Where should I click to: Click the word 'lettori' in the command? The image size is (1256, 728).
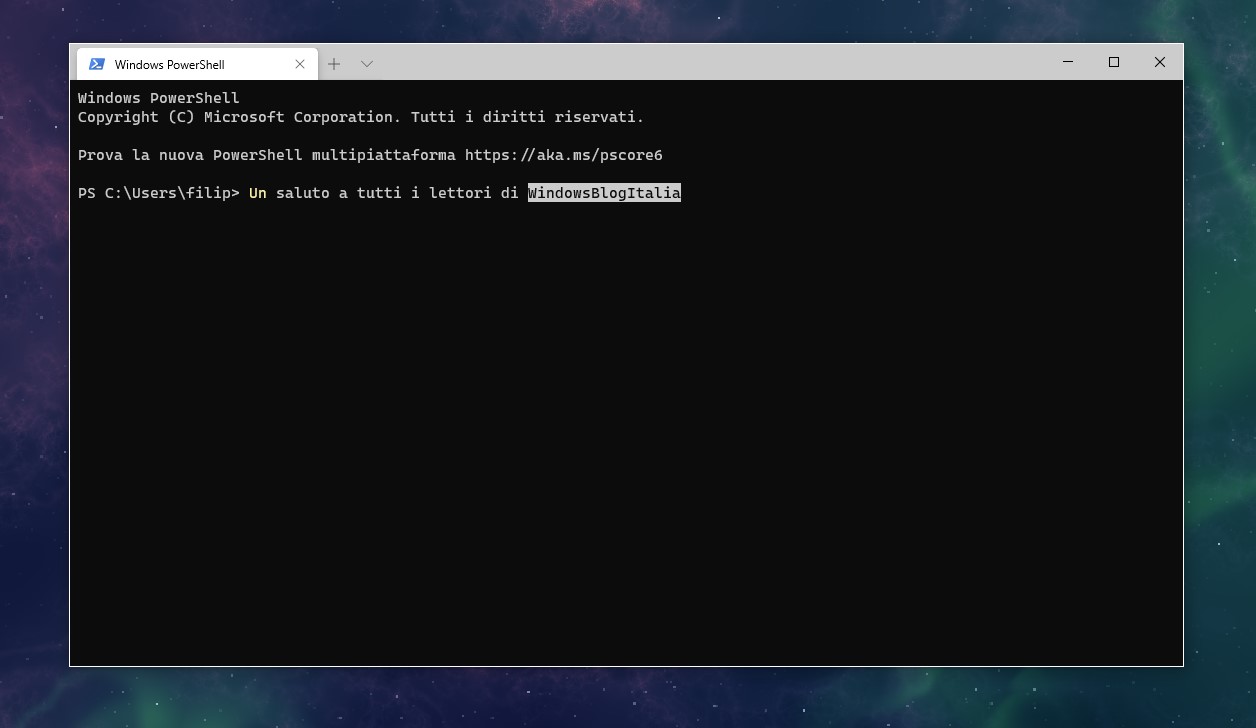pos(460,193)
